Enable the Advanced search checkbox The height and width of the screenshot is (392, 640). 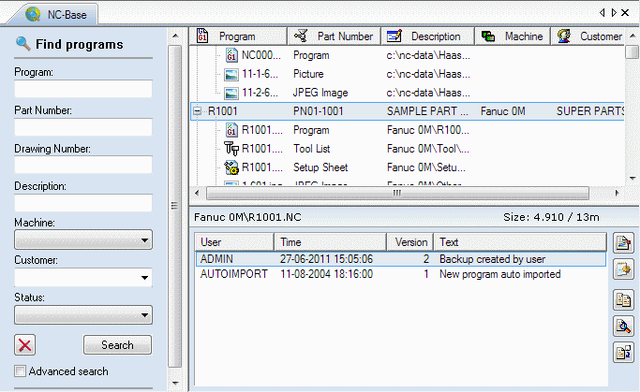click(x=20, y=371)
